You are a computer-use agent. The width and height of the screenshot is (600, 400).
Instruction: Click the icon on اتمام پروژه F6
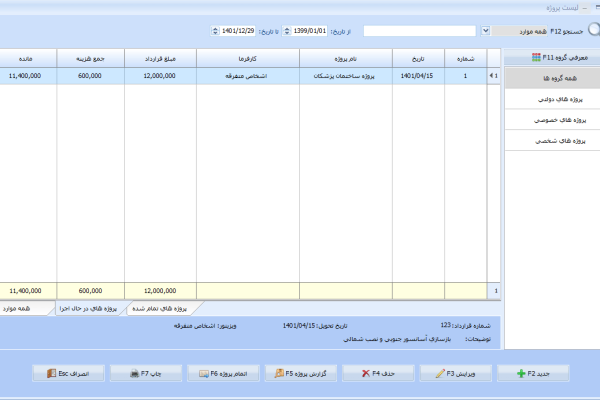point(204,374)
